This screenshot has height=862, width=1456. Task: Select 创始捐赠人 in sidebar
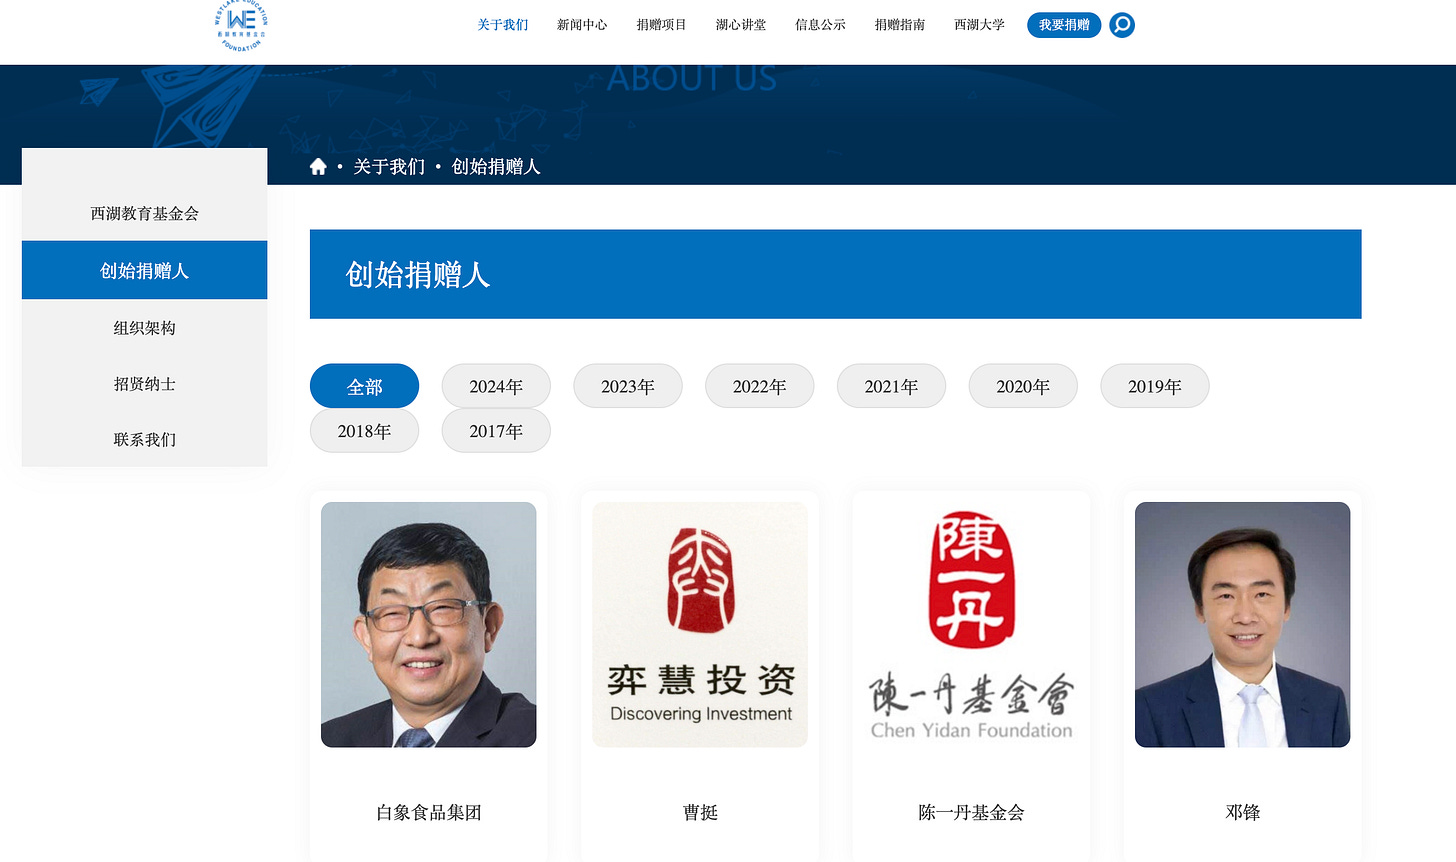pos(145,270)
